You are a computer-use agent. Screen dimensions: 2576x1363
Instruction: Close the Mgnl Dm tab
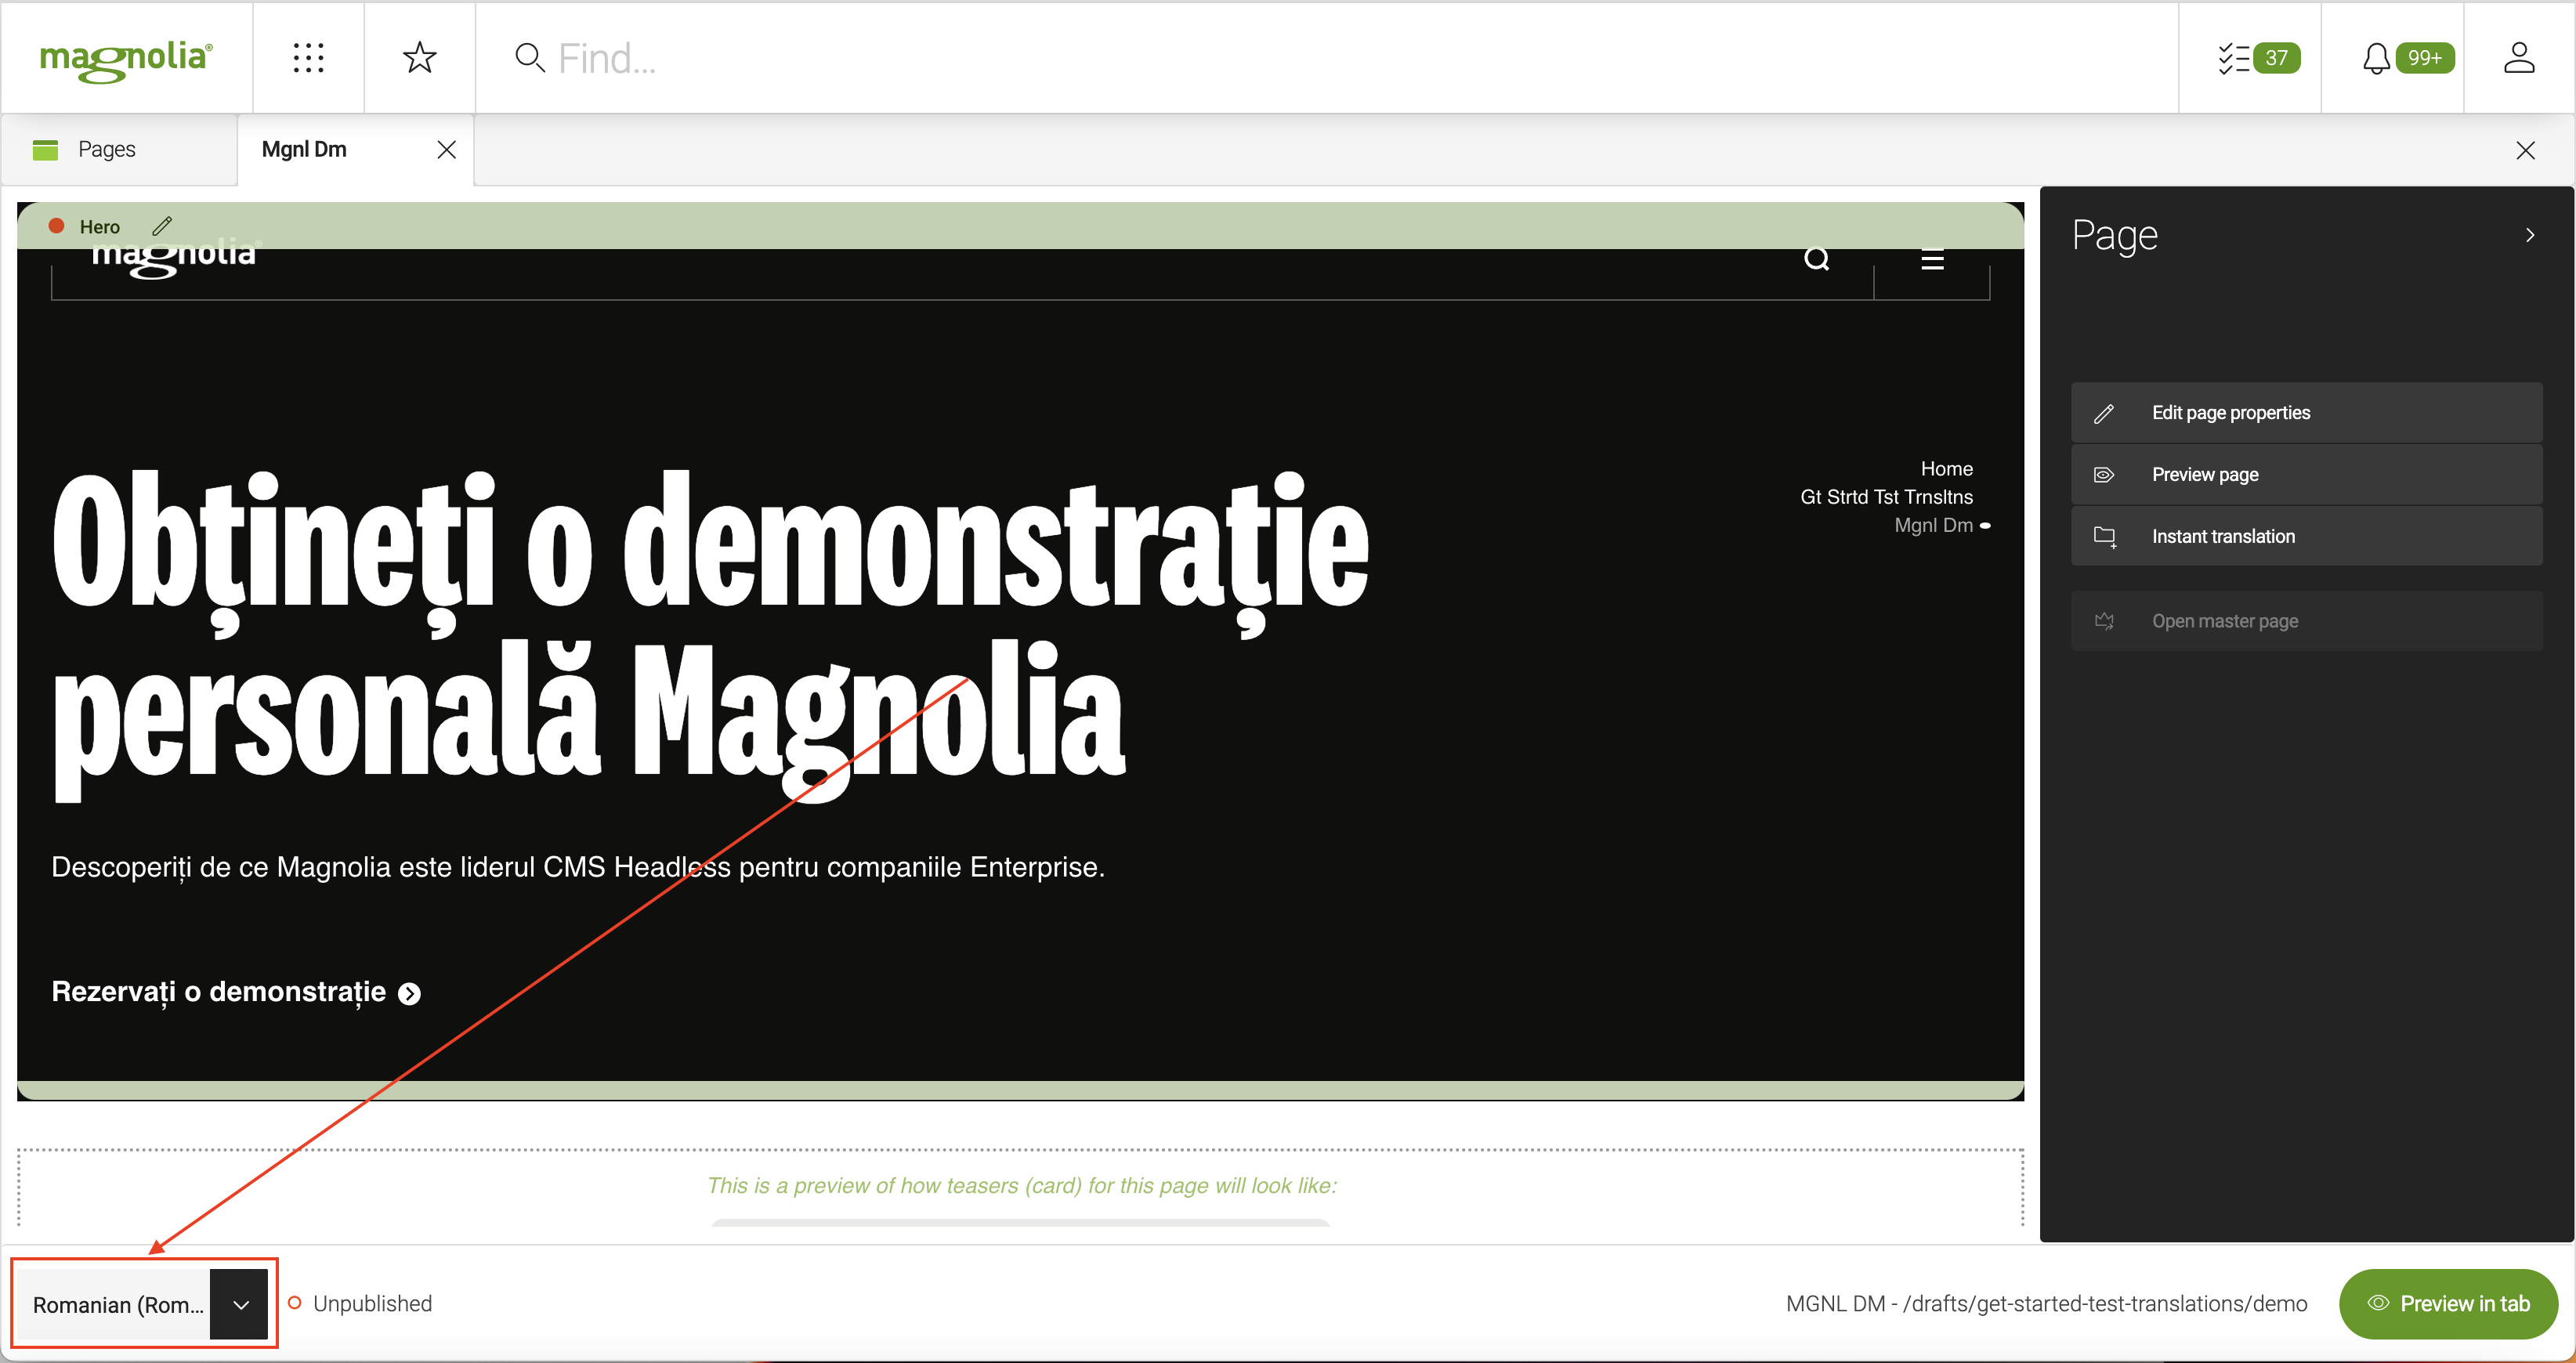(x=446, y=149)
